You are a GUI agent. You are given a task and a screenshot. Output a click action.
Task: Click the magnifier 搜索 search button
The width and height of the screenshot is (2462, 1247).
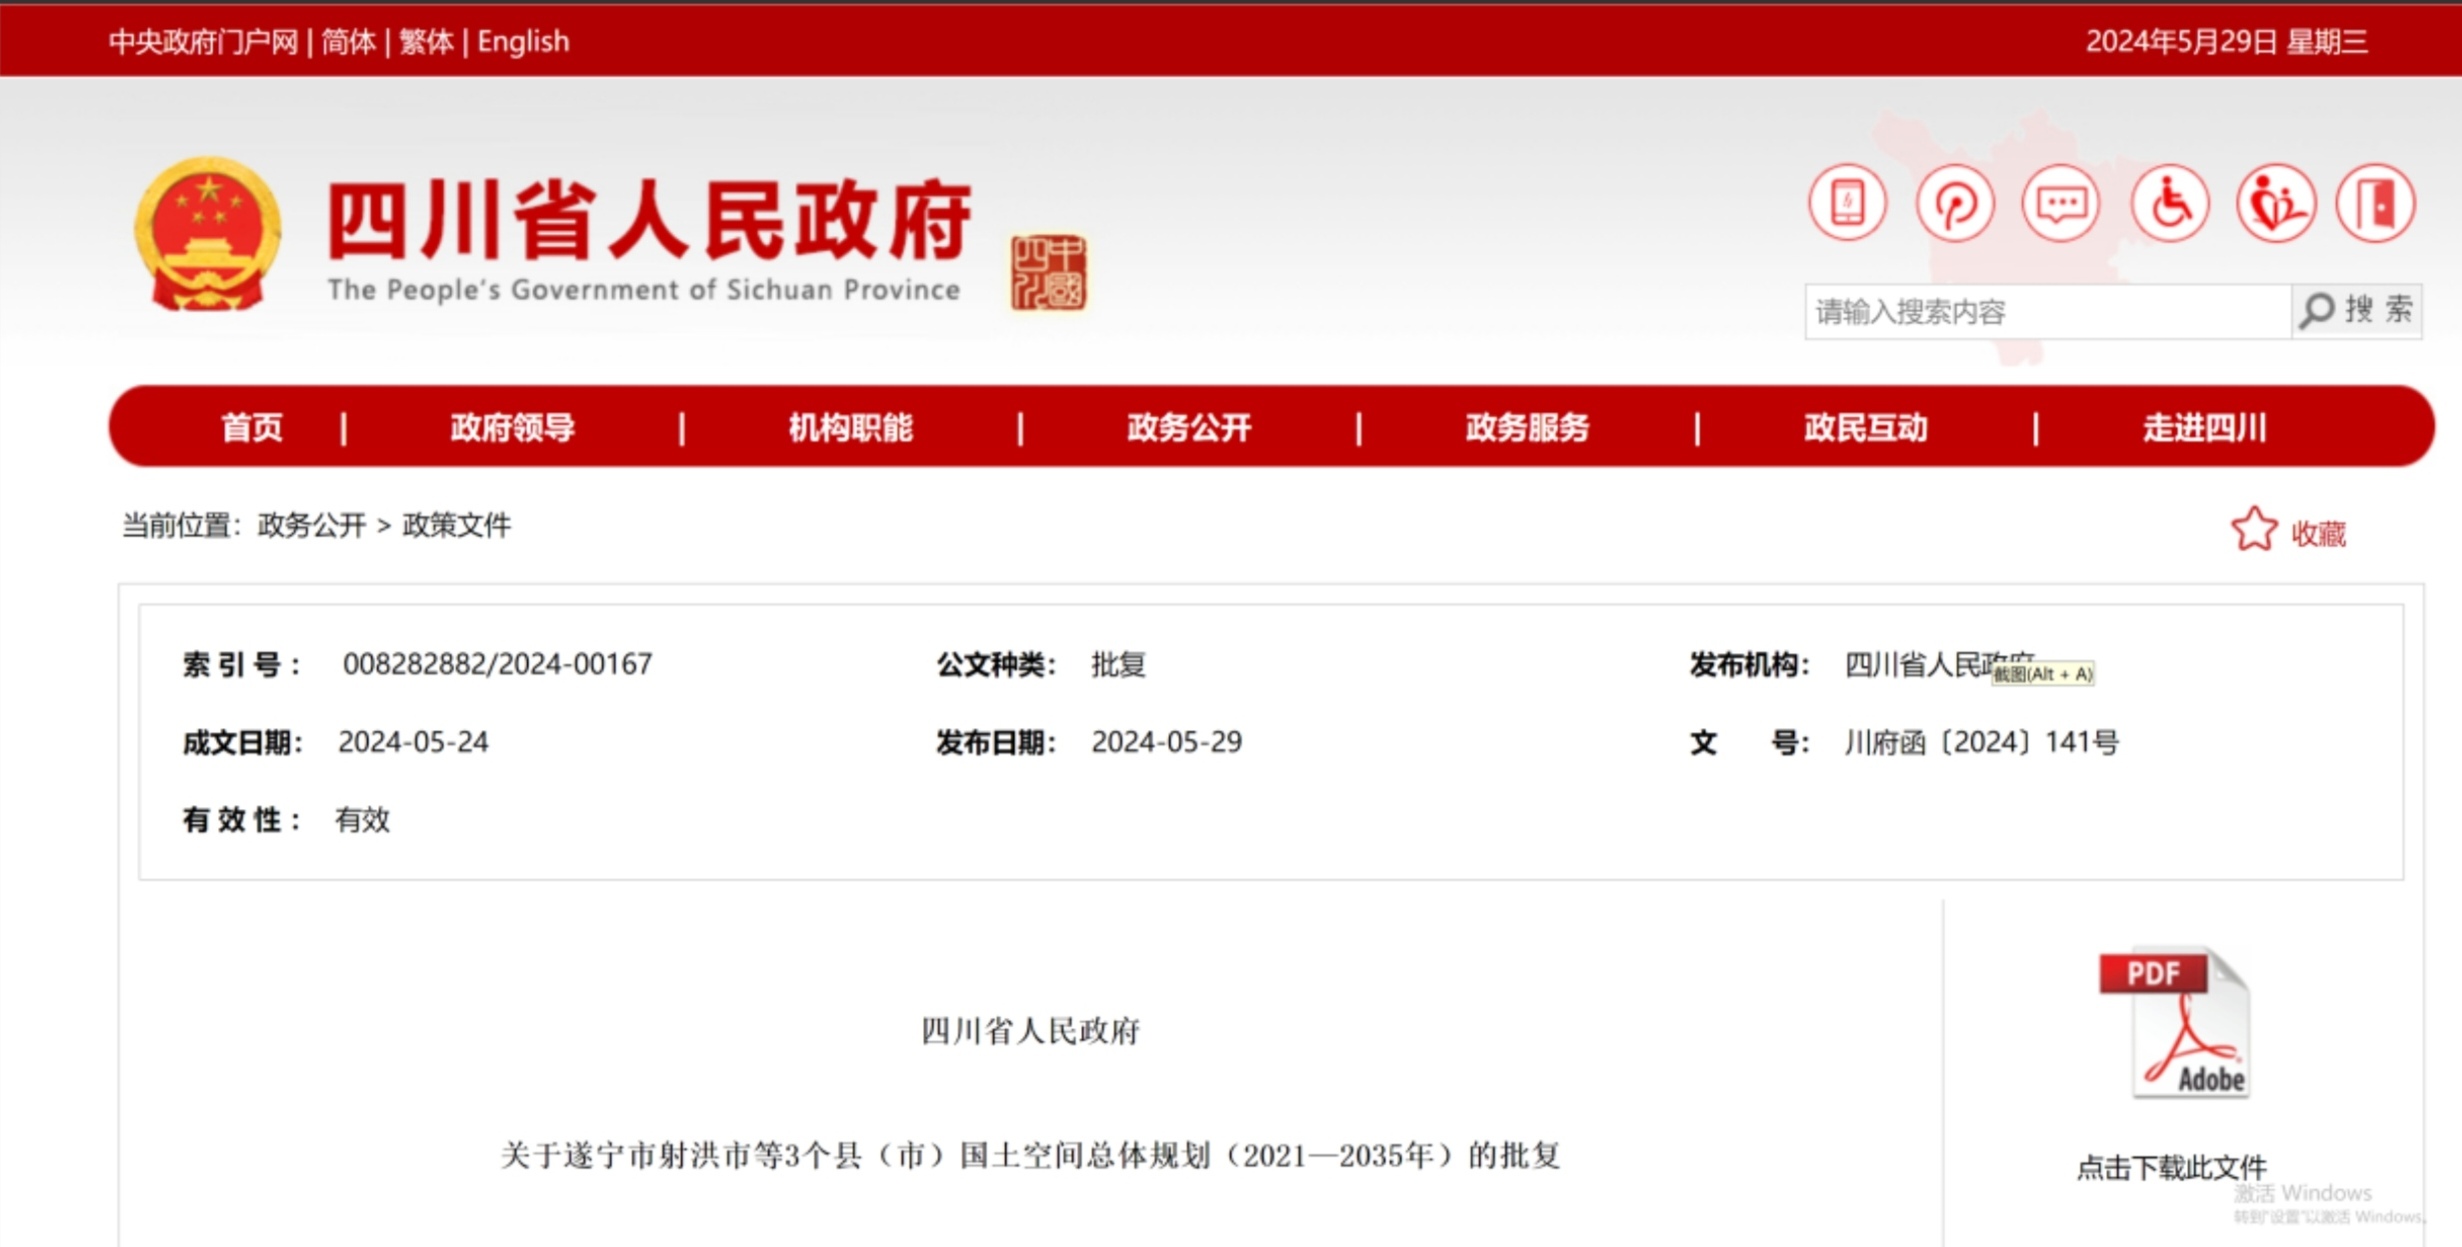coord(2356,311)
